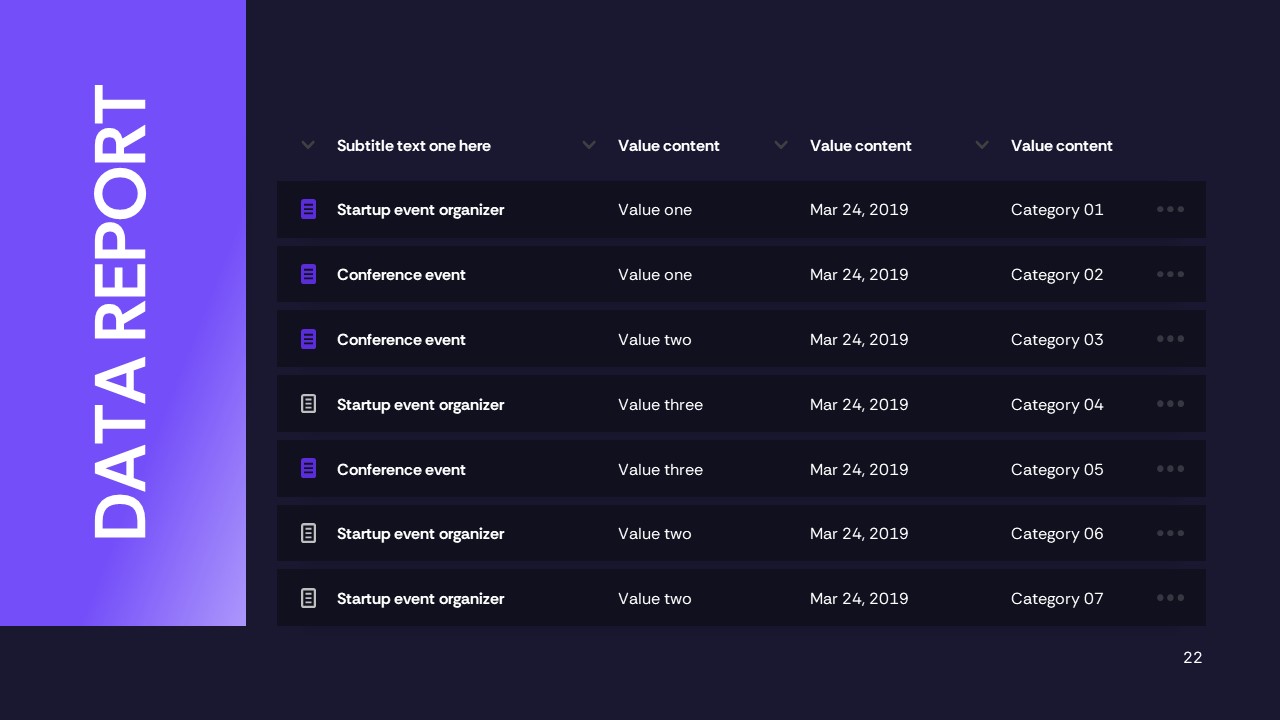Click the purple document icon in the Category 05 row
This screenshot has height=720, width=1280.
pos(308,469)
